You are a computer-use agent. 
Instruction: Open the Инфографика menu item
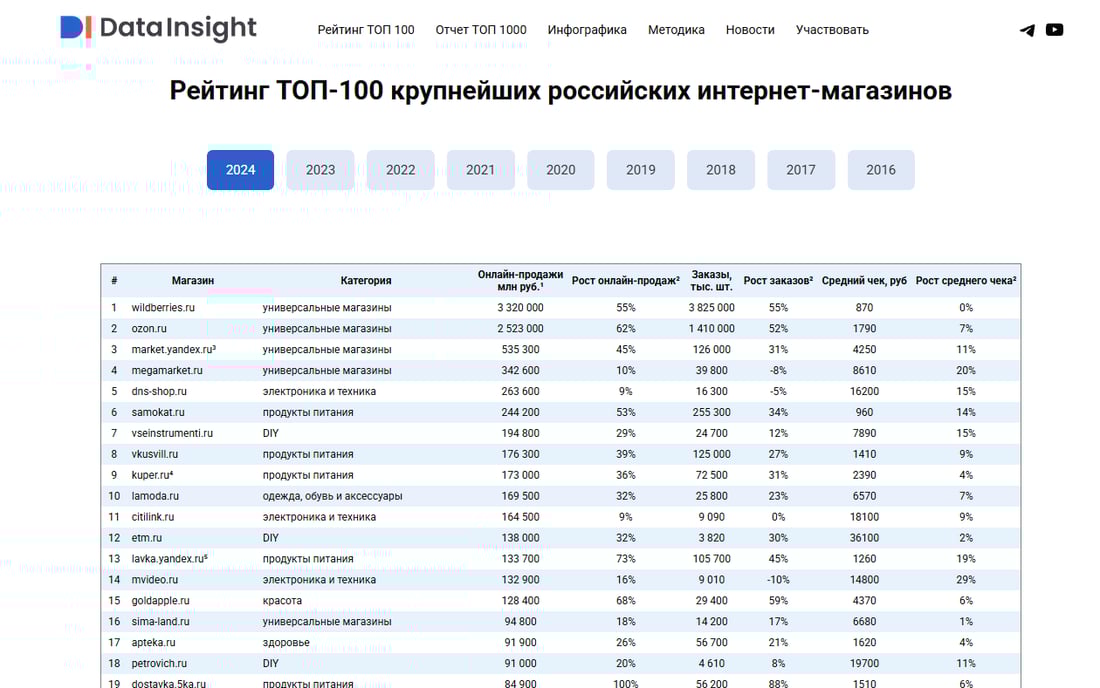coord(587,30)
